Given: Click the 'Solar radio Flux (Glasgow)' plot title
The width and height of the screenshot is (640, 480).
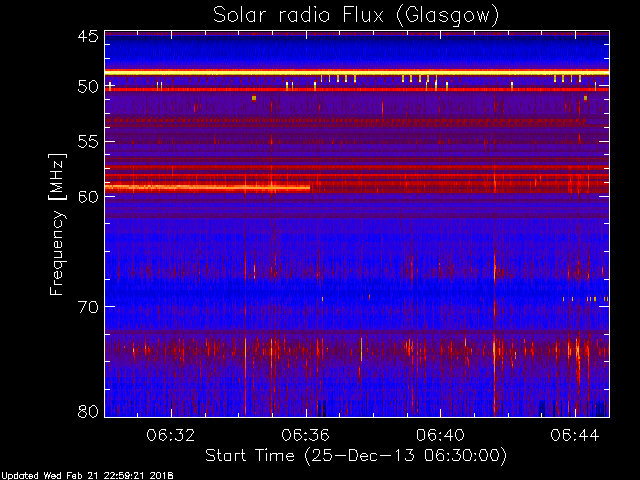Looking at the screenshot, I should [x=356, y=16].
